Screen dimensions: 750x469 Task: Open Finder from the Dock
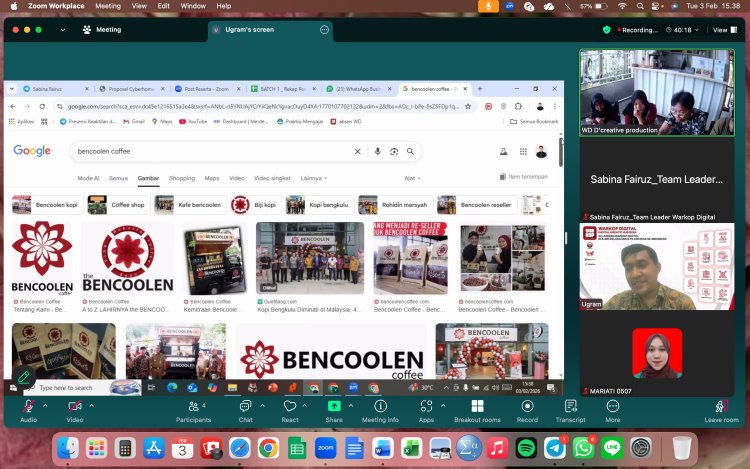(68, 448)
